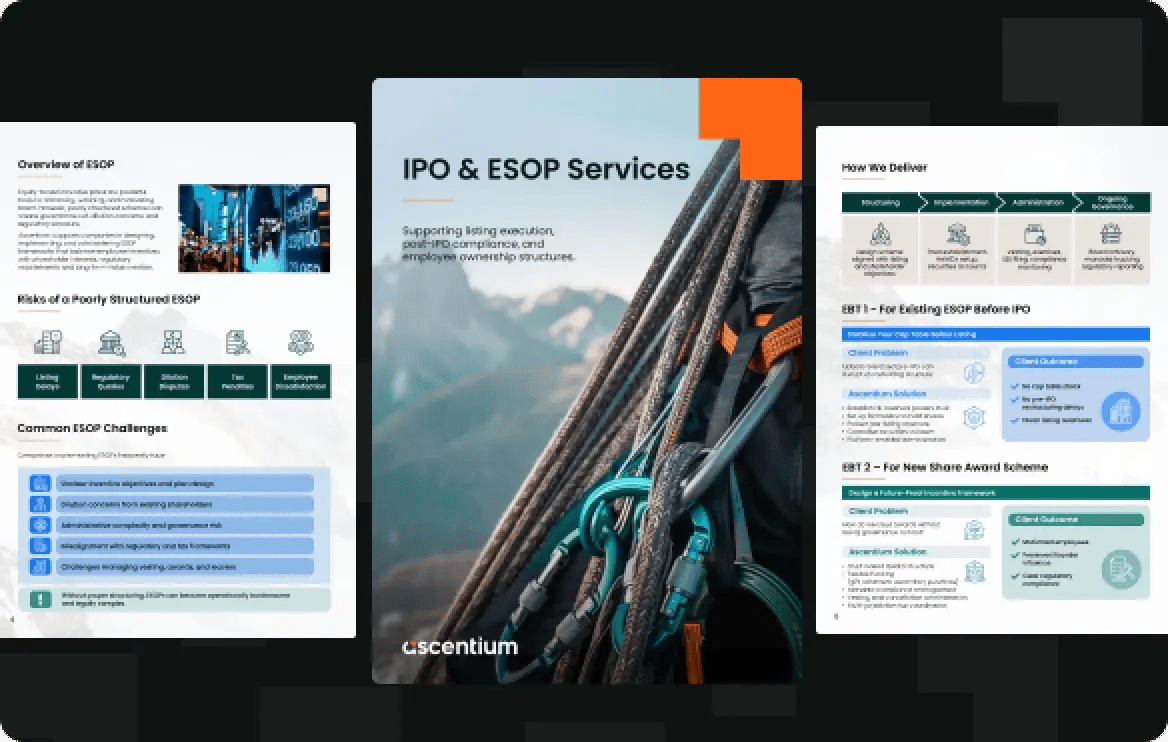The image size is (1168, 742).
Task: Click the cover subtitle about listing execution
Action: pyautogui.click(x=489, y=244)
